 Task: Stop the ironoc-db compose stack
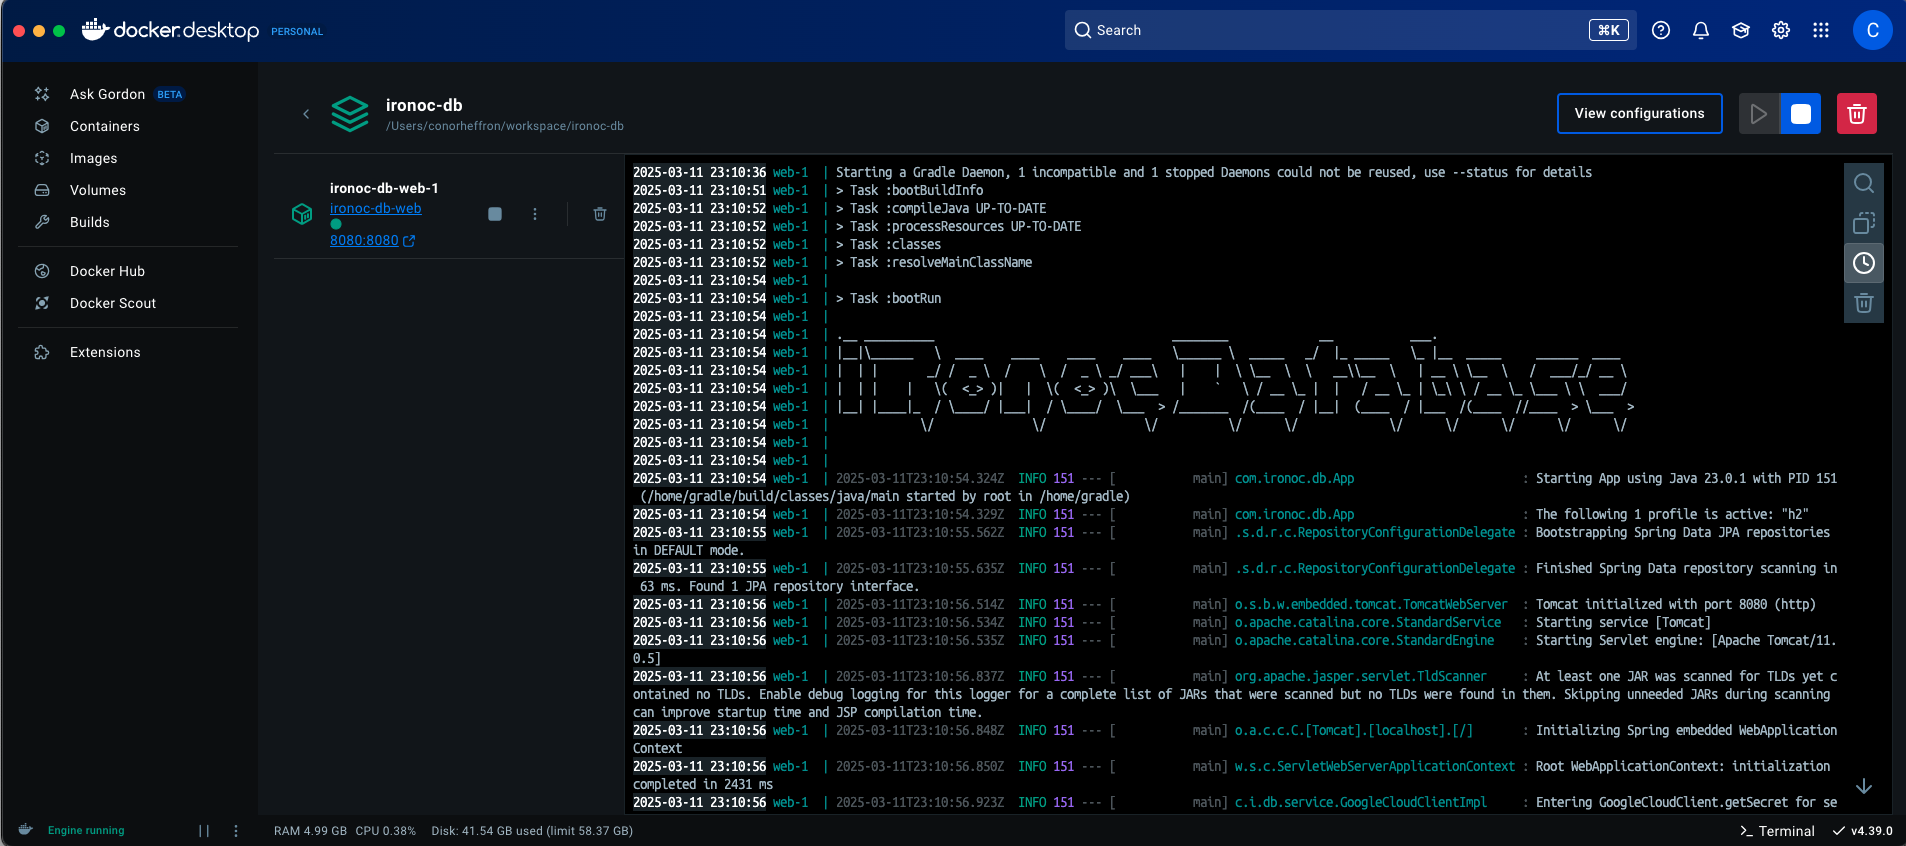1800,114
